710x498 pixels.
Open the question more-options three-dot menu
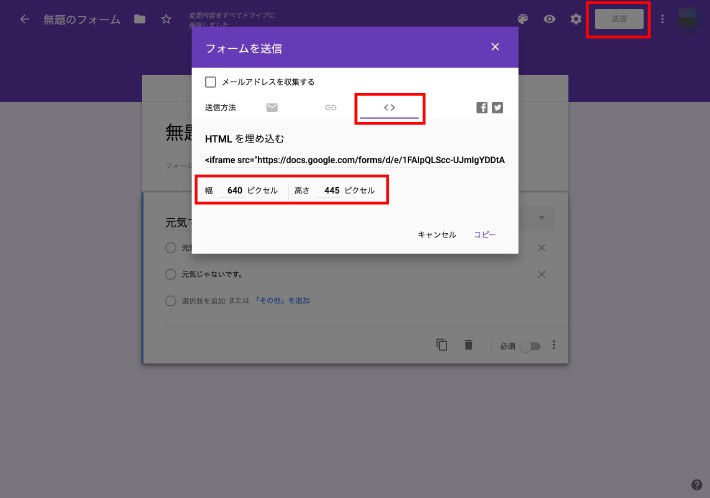click(x=554, y=345)
